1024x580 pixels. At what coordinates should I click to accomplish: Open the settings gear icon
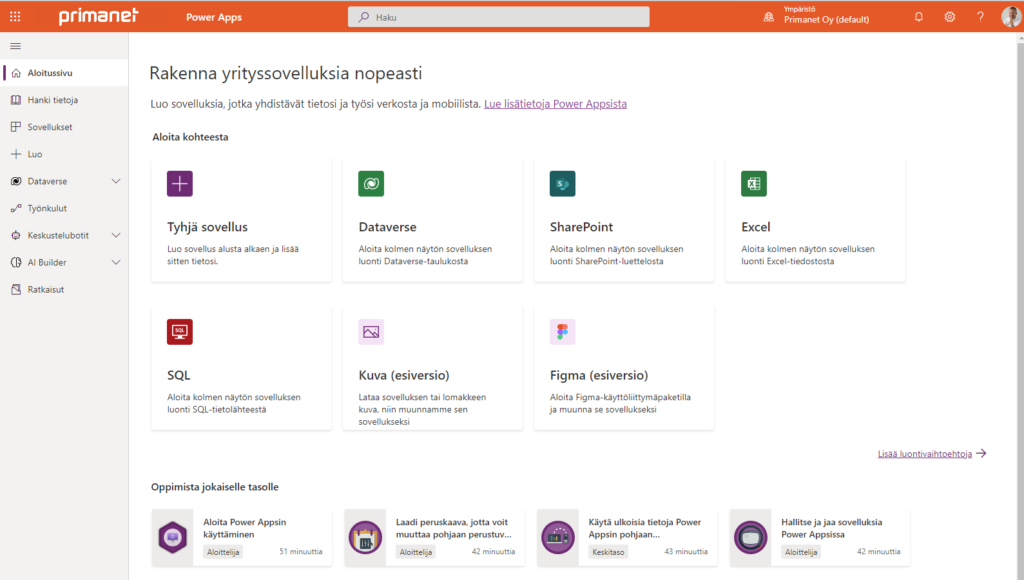pos(949,17)
